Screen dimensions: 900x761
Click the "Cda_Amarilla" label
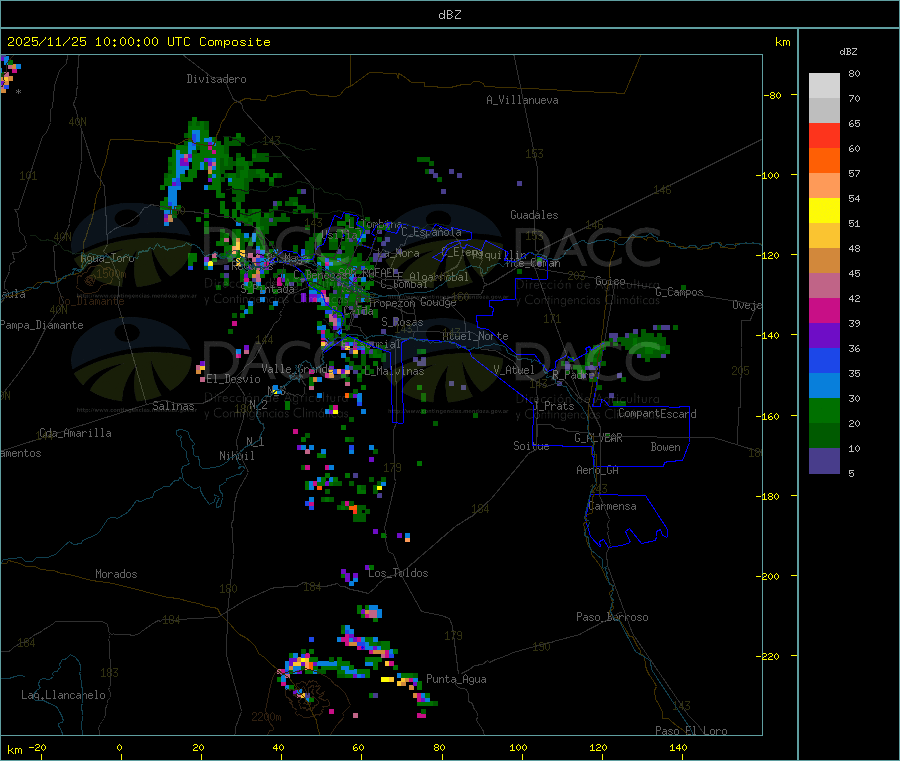(x=75, y=433)
